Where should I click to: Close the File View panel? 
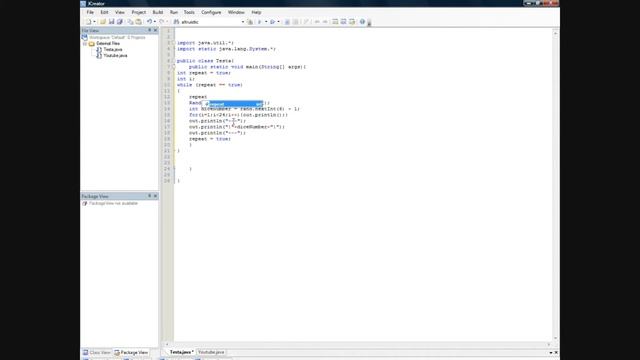click(155, 31)
